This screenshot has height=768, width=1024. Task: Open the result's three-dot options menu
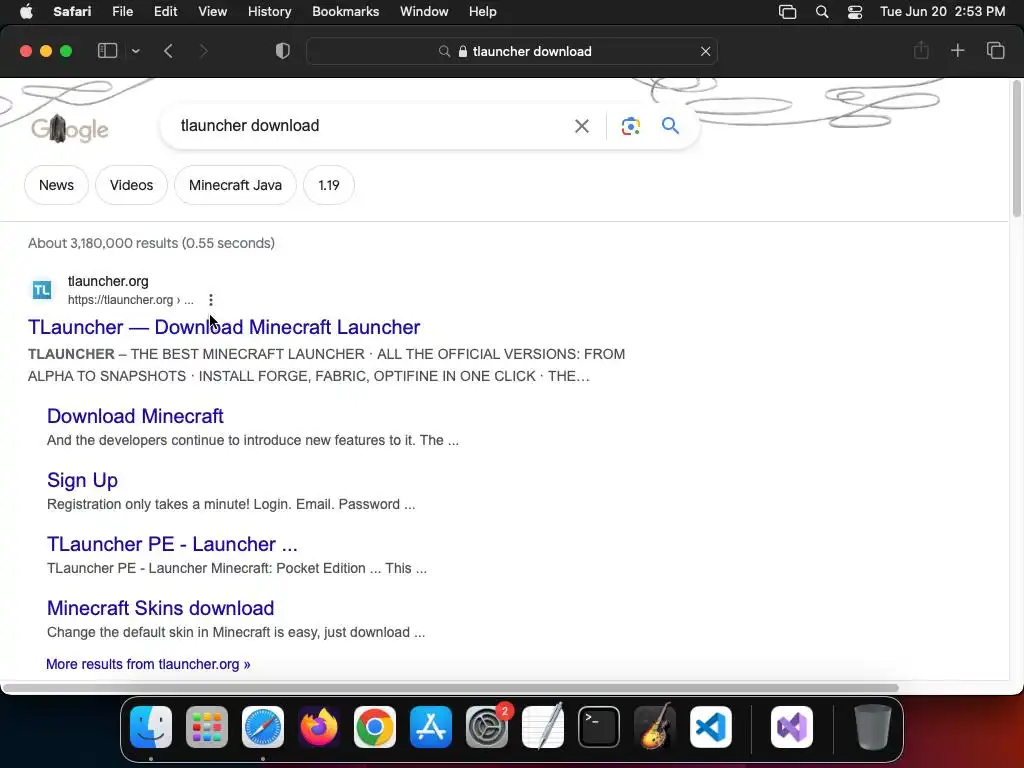(x=210, y=300)
